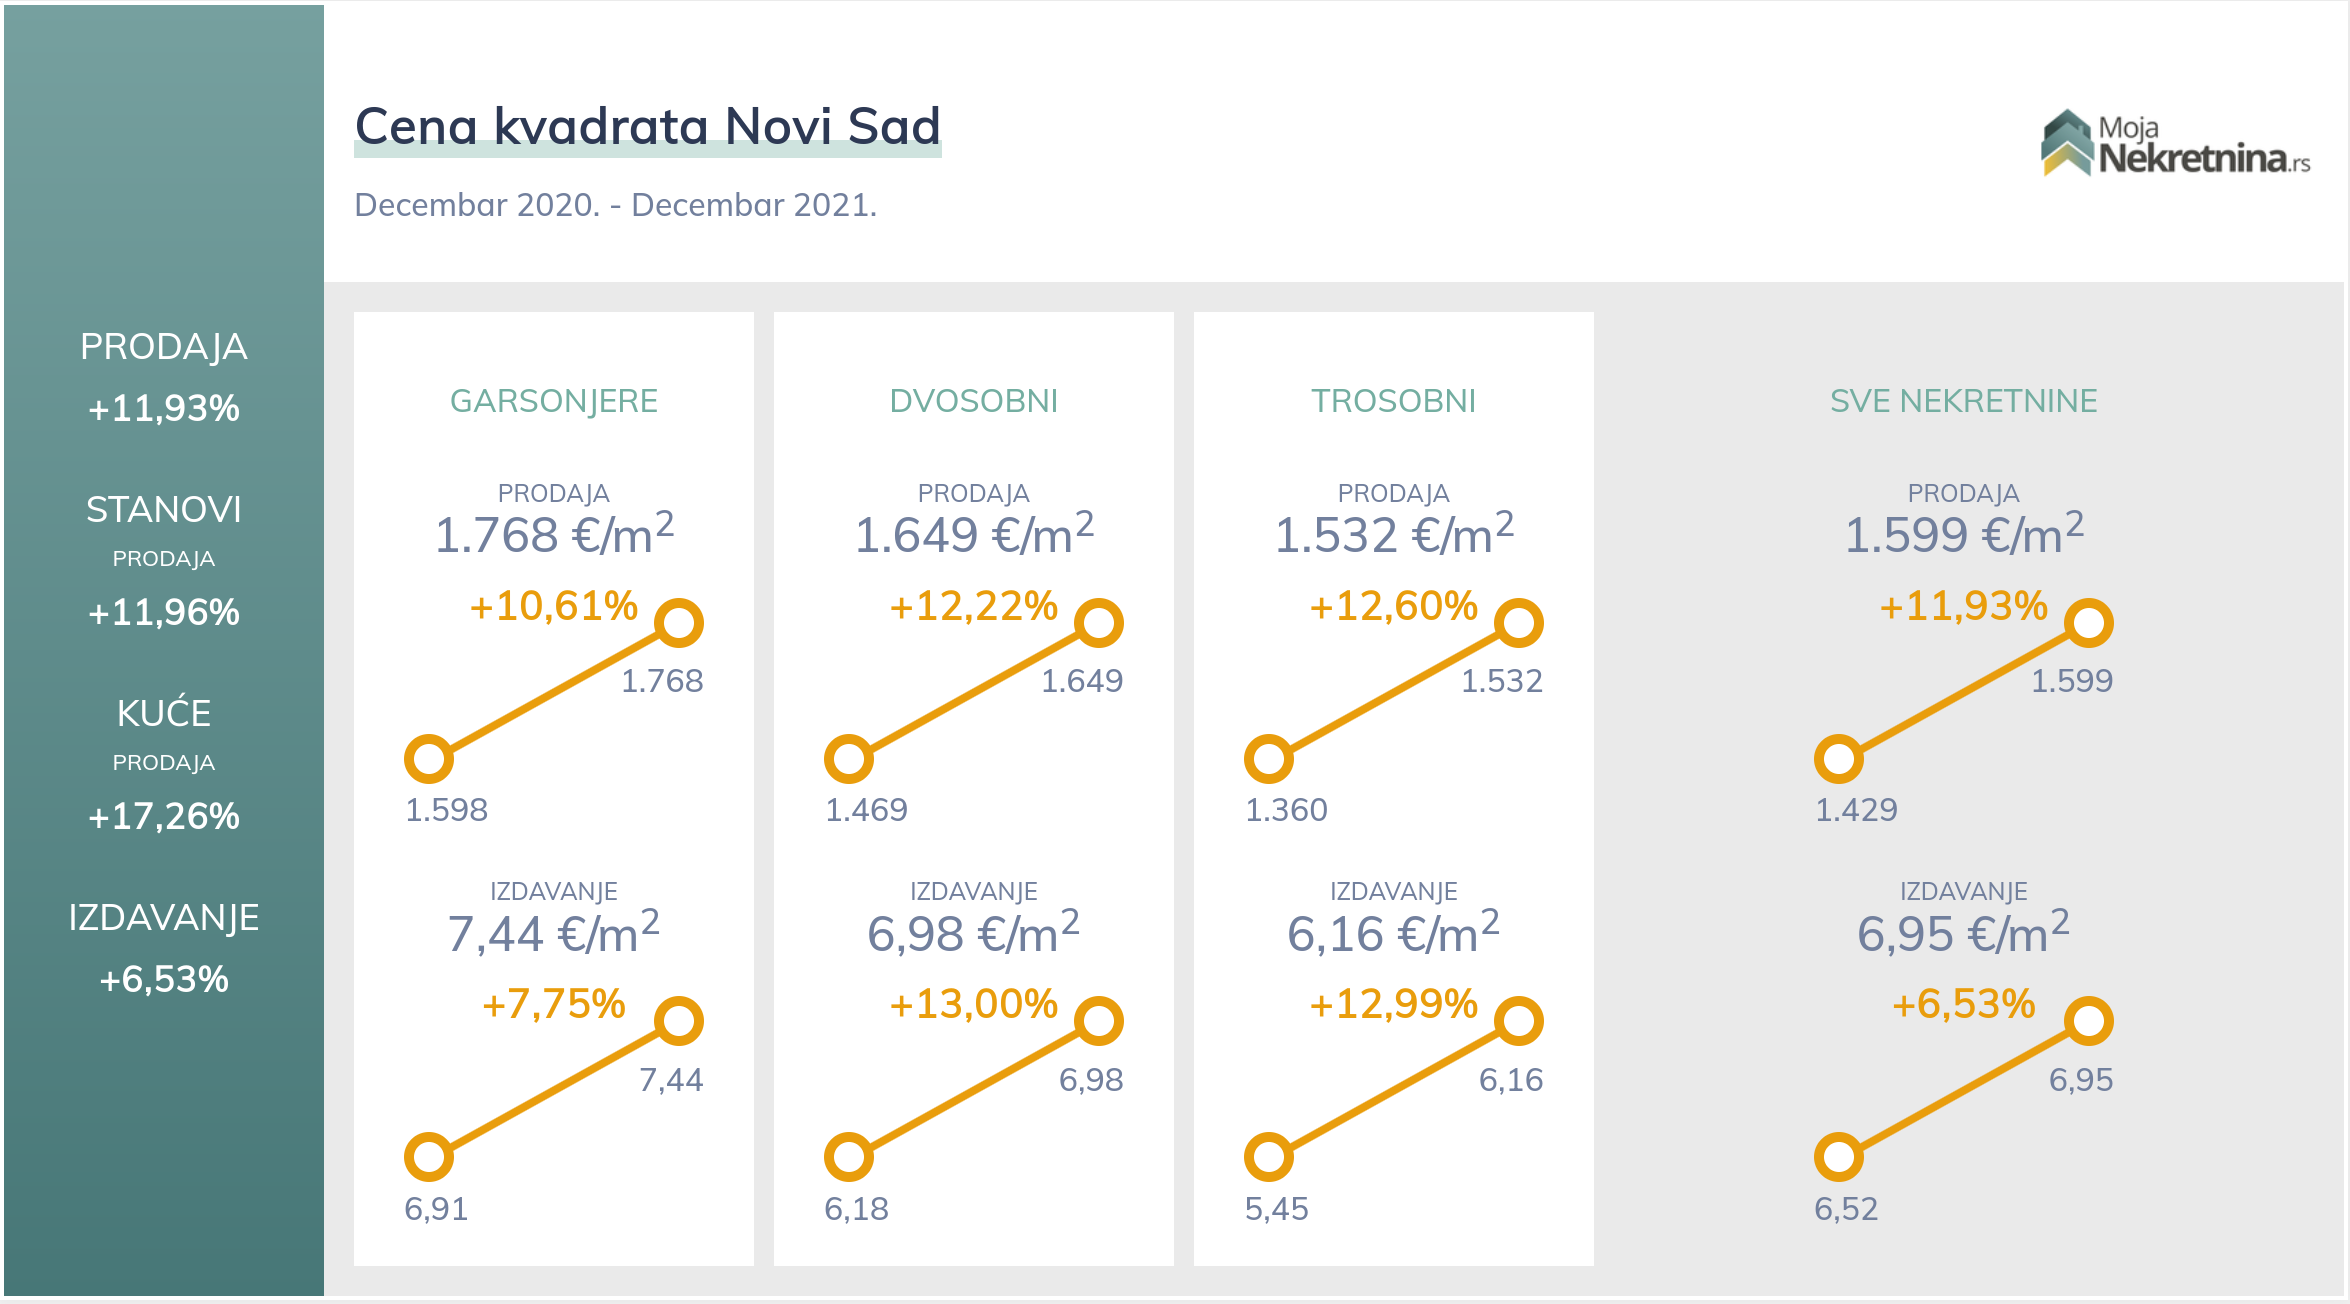Click the Cena kvadrata Novi Sad title
This screenshot has width=2350, height=1304.
coord(648,127)
